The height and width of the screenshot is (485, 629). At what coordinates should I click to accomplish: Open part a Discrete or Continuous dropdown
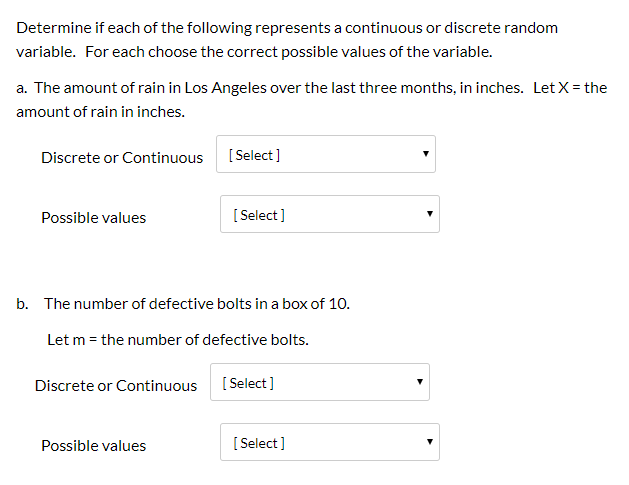pos(326,154)
